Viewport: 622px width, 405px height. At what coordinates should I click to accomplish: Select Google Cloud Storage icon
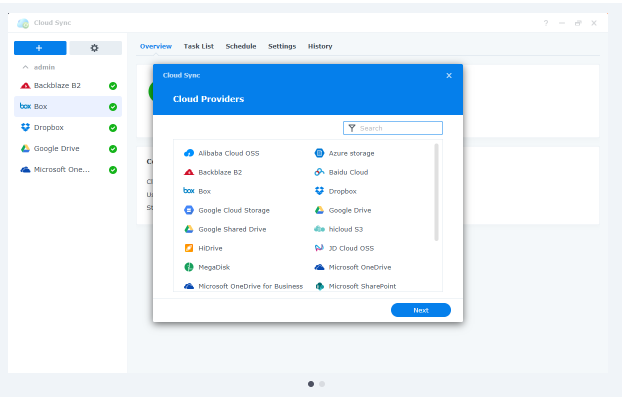click(x=188, y=210)
